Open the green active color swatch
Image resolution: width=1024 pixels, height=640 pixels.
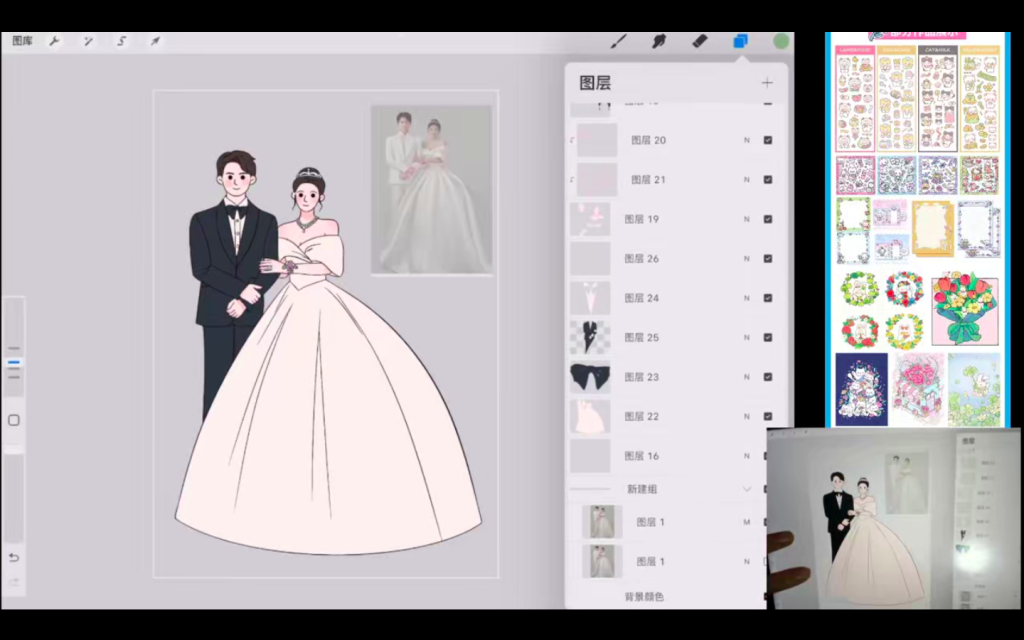(x=781, y=41)
